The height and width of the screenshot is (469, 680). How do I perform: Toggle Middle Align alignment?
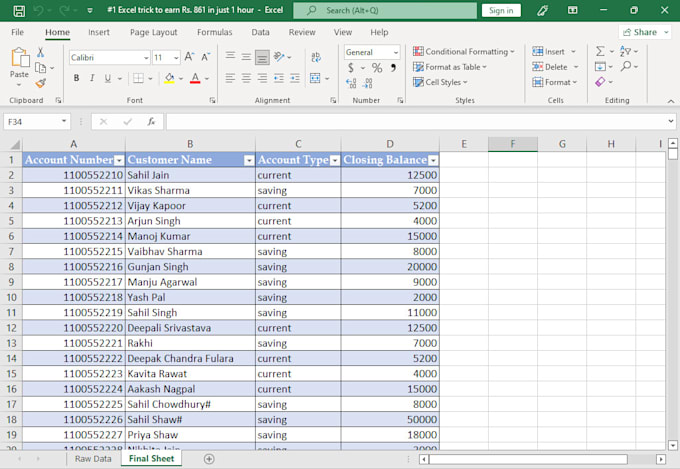pos(246,56)
